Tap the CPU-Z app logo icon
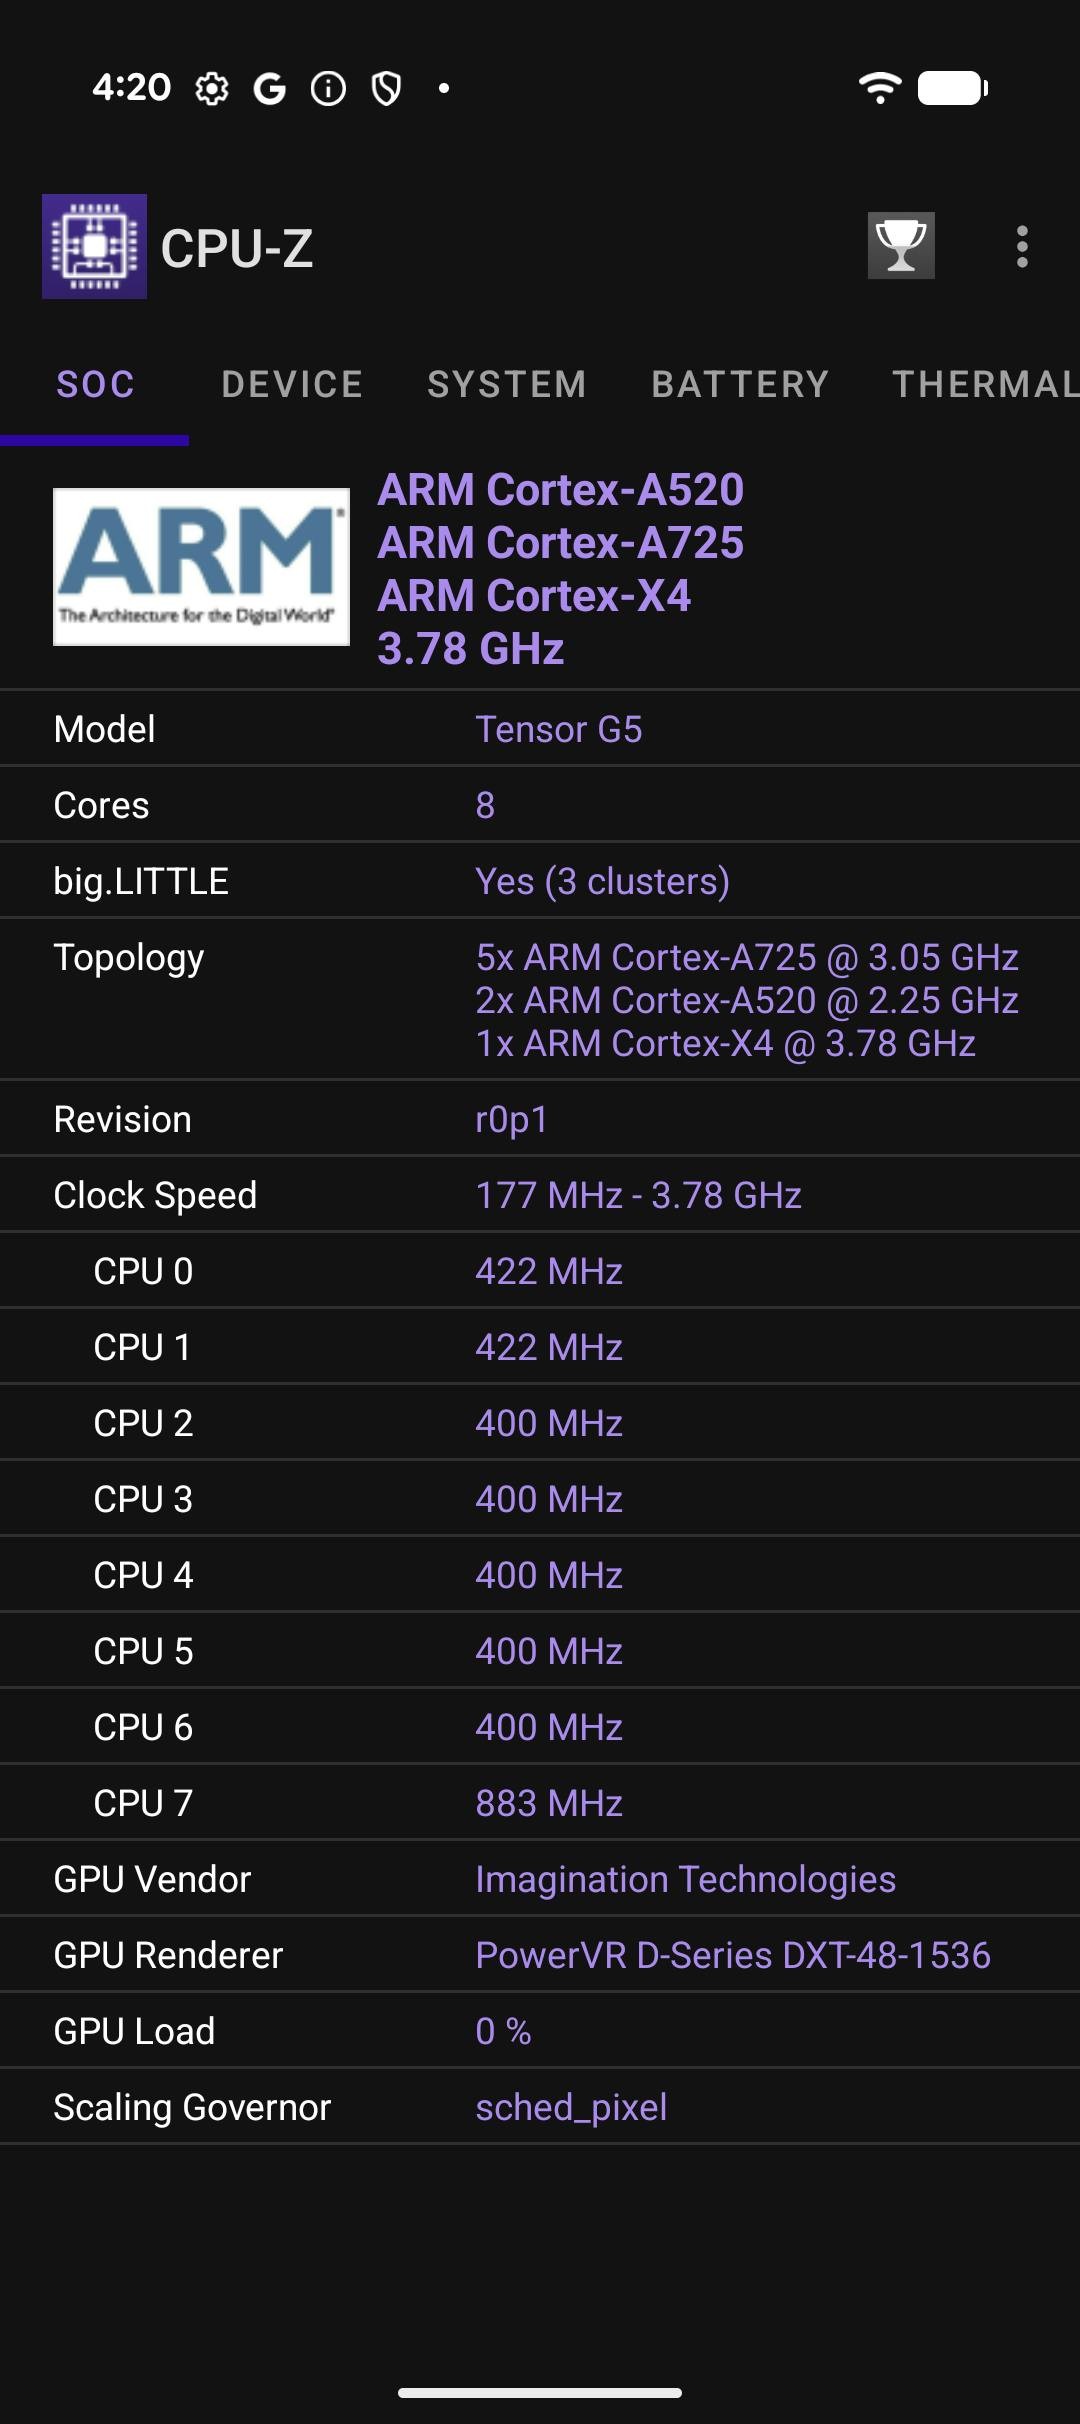Image resolution: width=1080 pixels, height=2424 pixels. coord(94,247)
